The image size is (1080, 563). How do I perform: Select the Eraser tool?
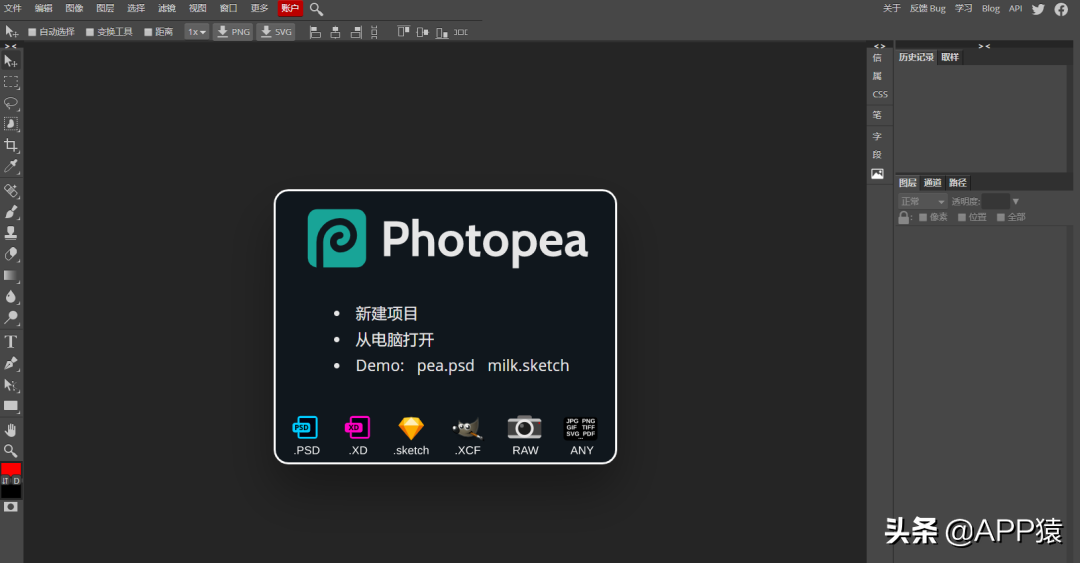click(x=11, y=254)
